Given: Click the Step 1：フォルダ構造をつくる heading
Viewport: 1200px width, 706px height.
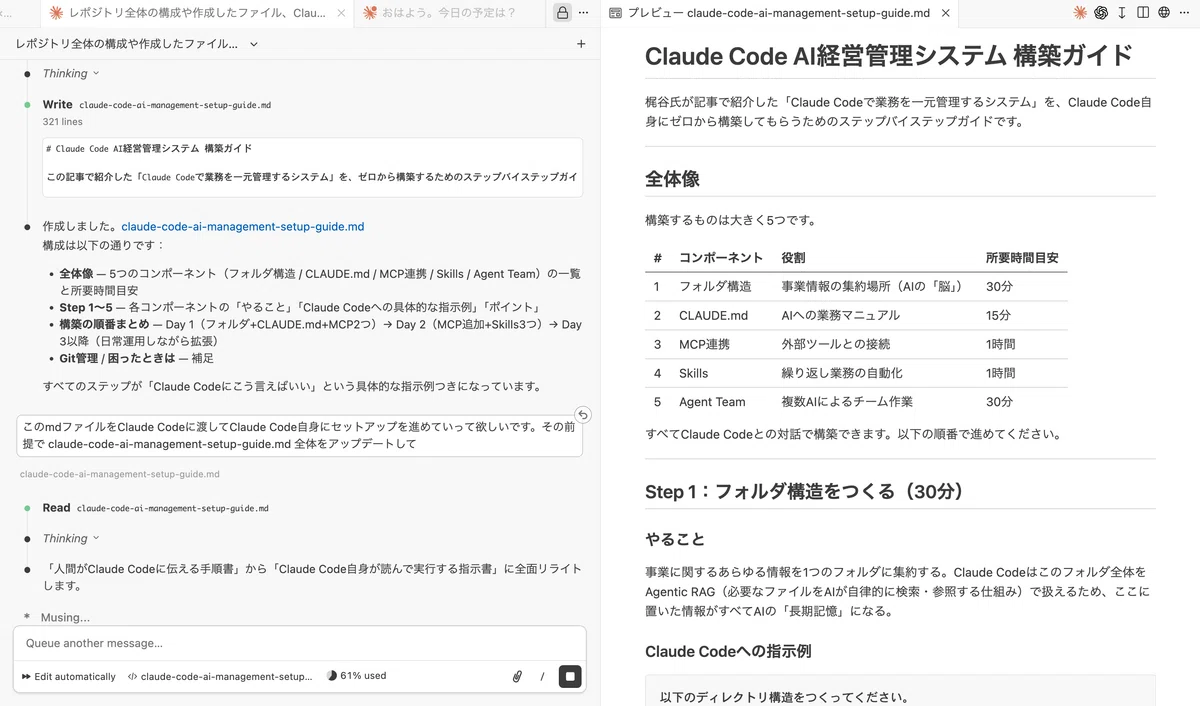Looking at the screenshot, I should (804, 491).
